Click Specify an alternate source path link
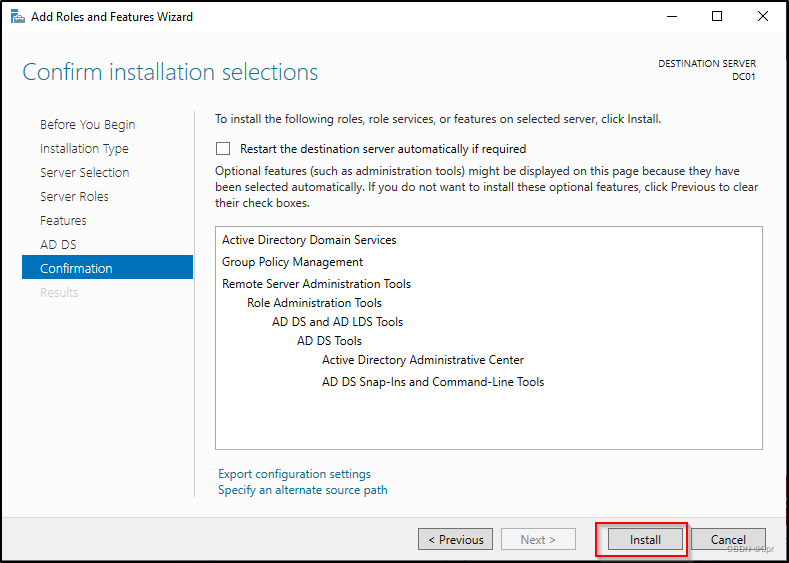Screen dimensions: 789x563 (x=303, y=490)
